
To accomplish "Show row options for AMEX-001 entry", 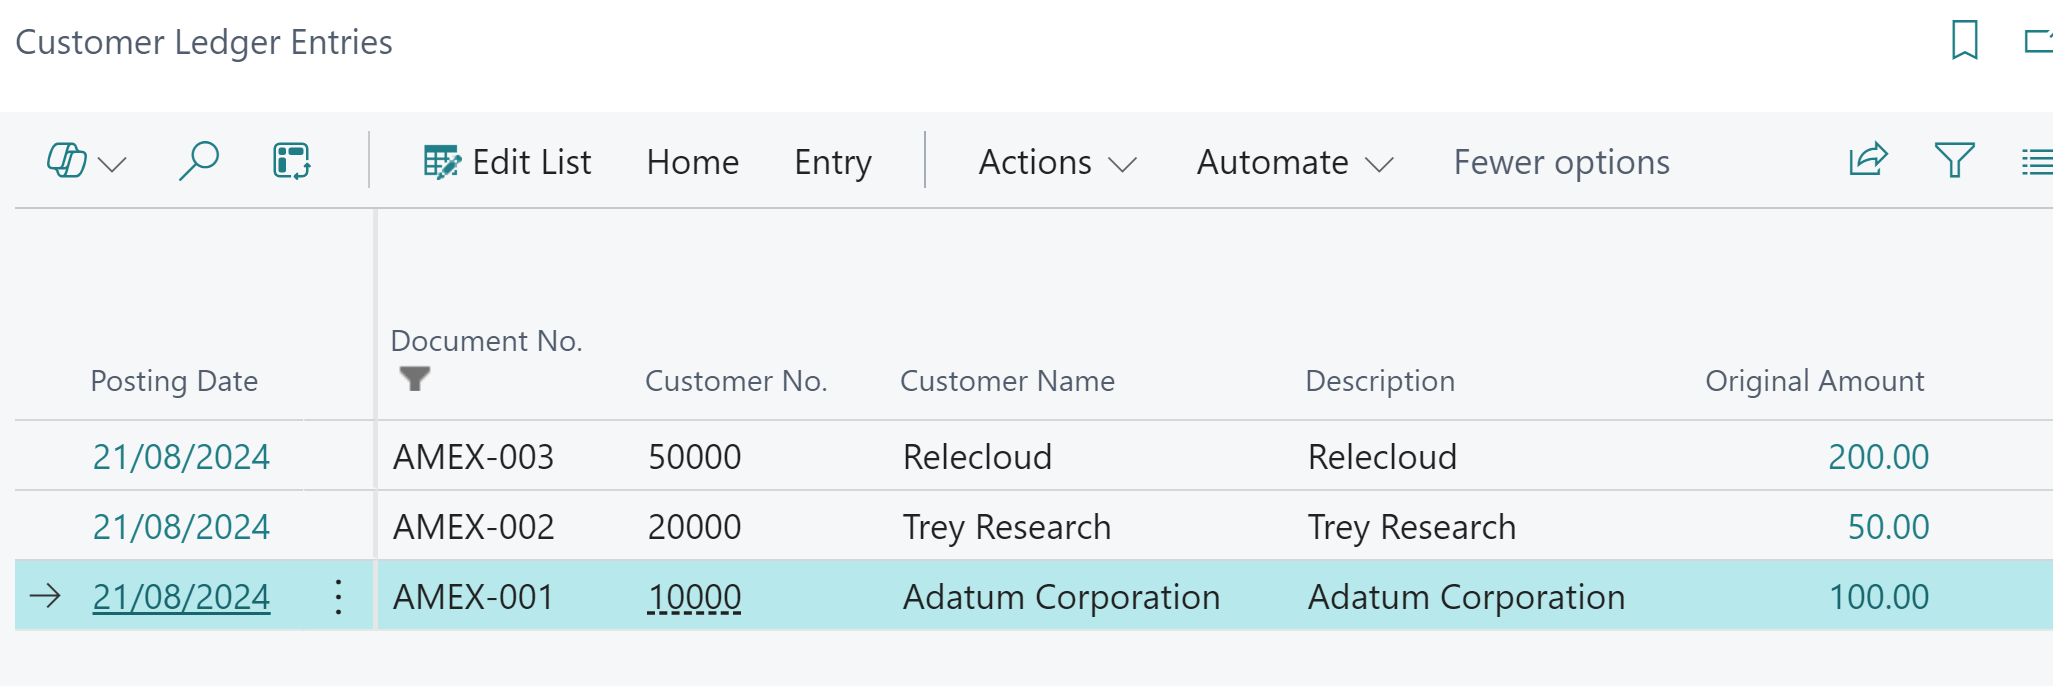I will click(x=339, y=597).
